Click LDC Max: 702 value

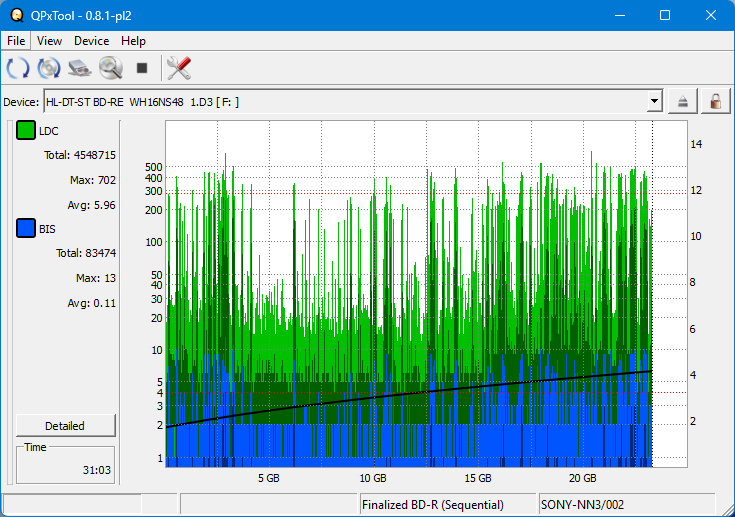pos(93,180)
